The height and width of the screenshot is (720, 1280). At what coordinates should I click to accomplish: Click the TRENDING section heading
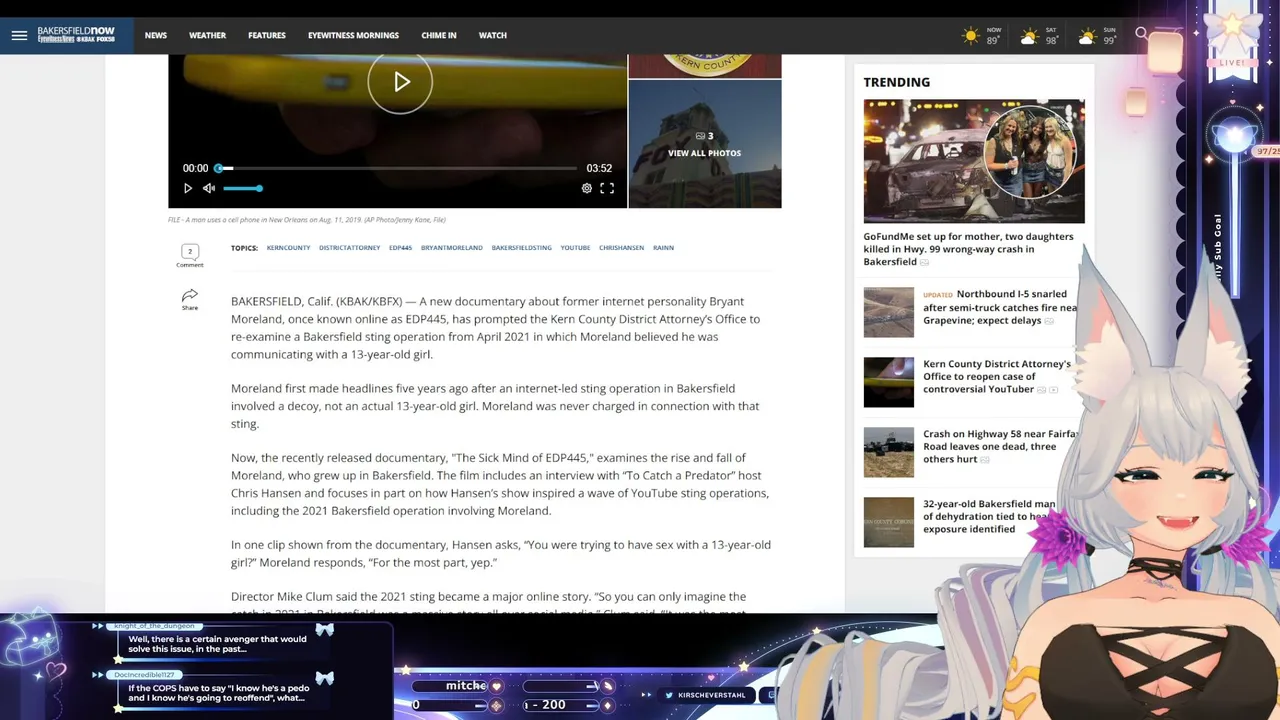click(897, 82)
